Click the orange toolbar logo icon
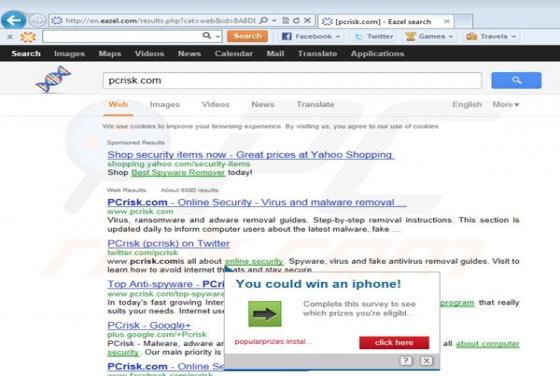 click(28, 36)
